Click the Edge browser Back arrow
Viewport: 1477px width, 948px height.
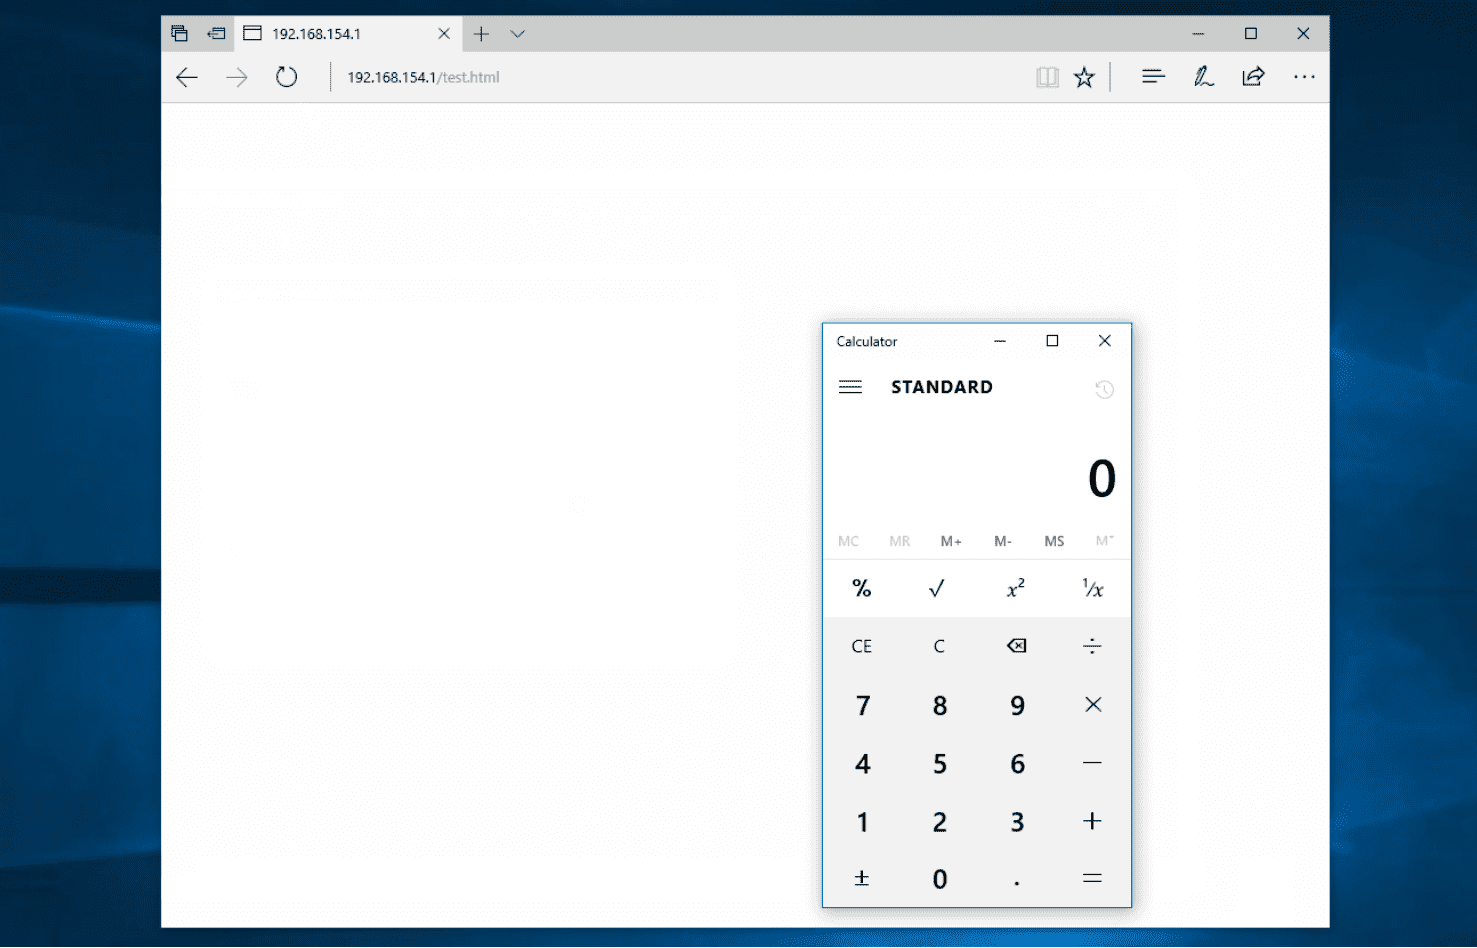(187, 77)
